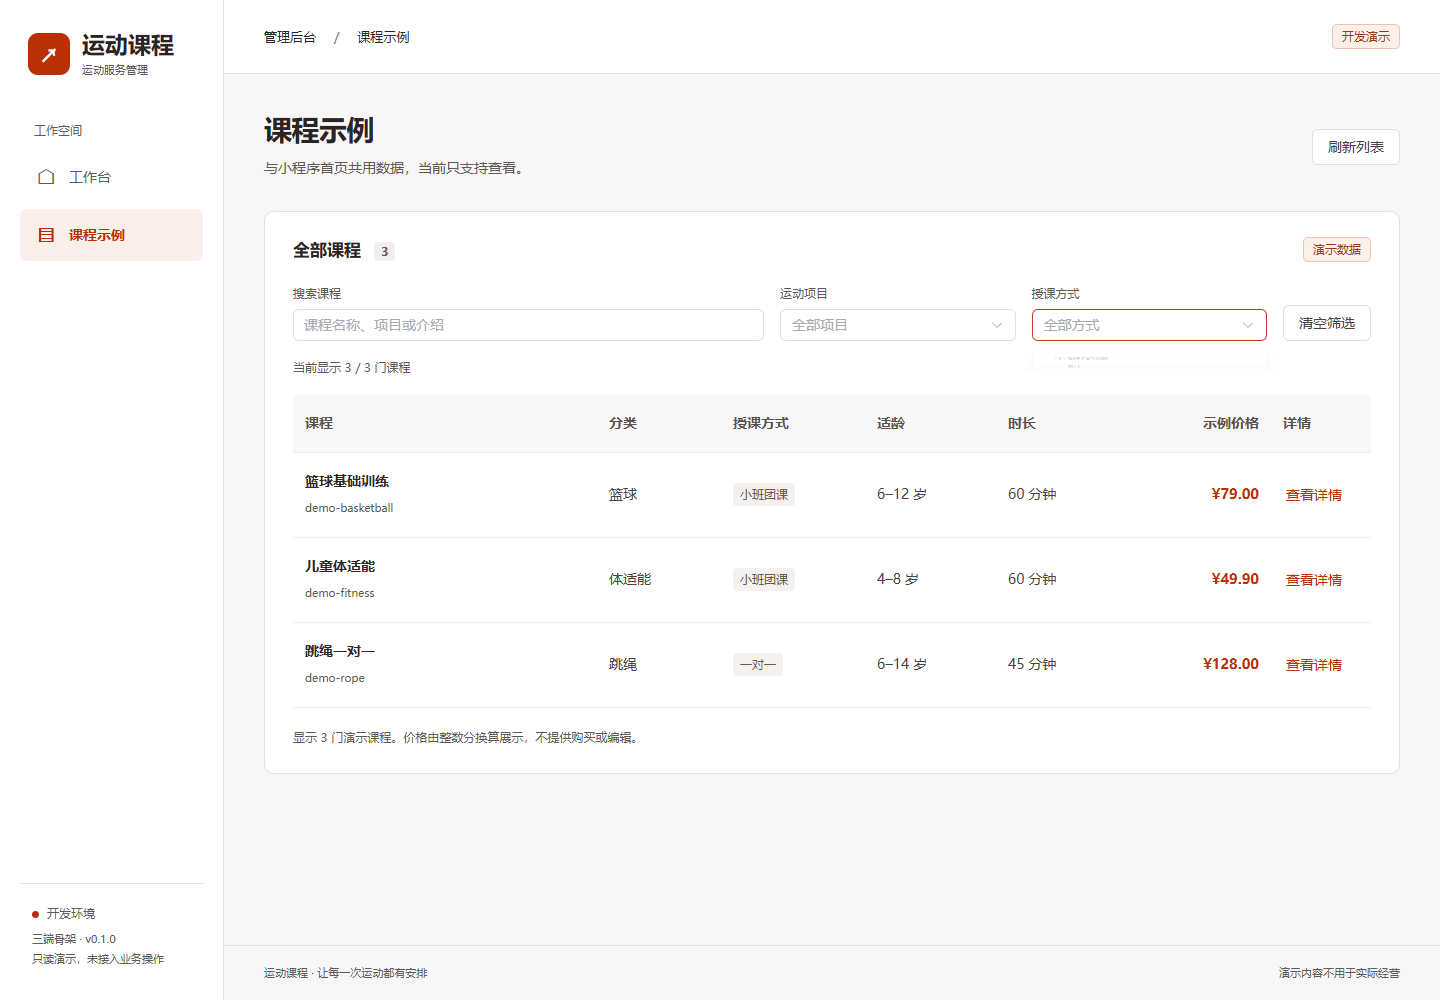
Task: Open the 工作台 home icon
Action: click(x=46, y=177)
